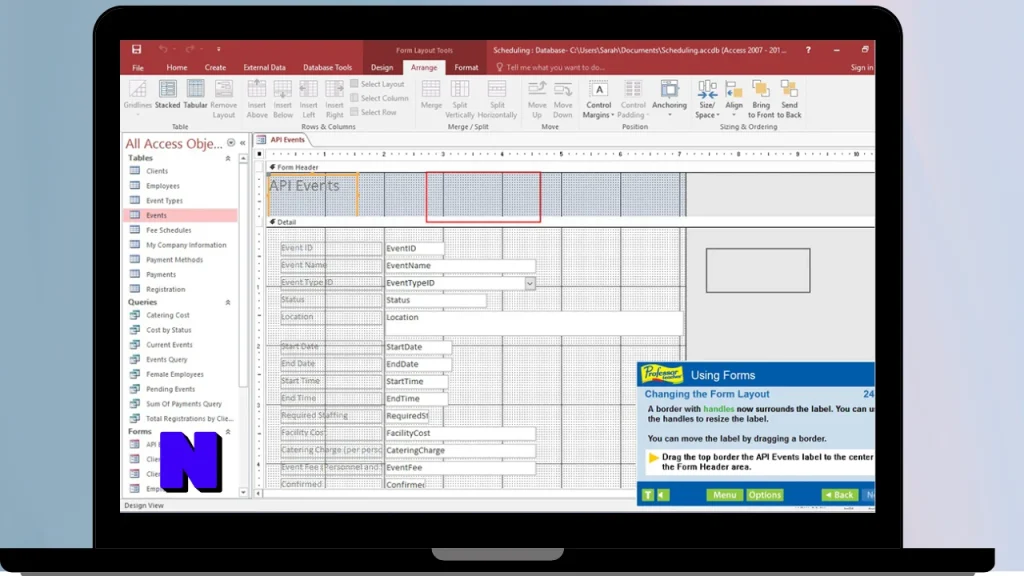Viewport: 1024px width, 576px height.
Task: Open the Control Margins dropdown
Action: 598,99
